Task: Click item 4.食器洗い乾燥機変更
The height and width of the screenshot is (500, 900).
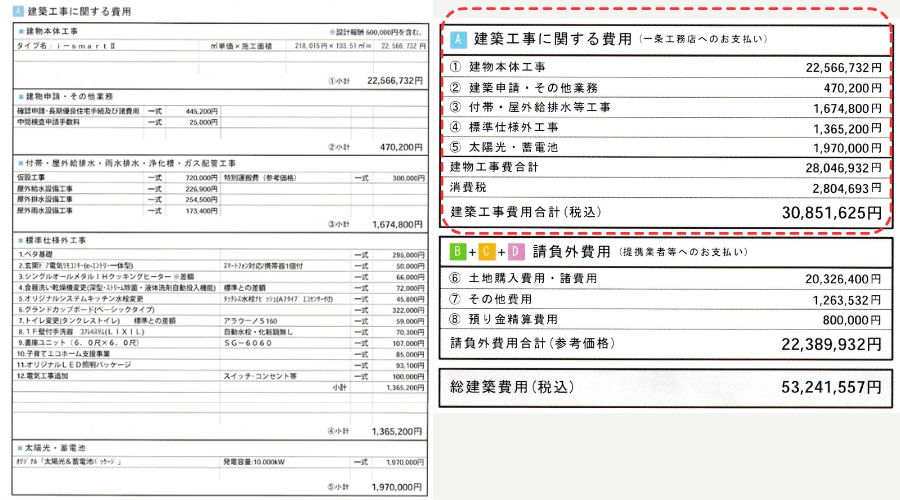Action: tap(116, 288)
